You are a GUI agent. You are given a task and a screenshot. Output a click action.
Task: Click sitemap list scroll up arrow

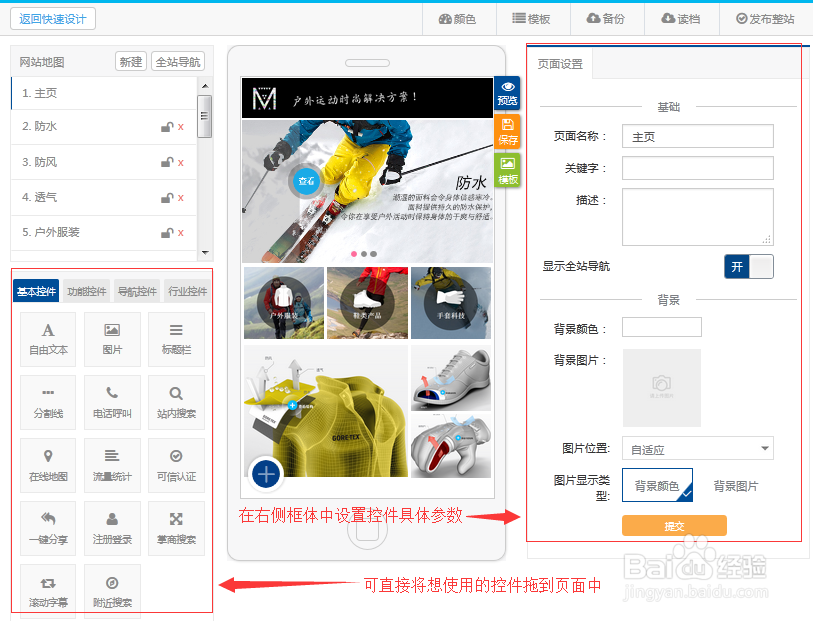click(x=205, y=86)
